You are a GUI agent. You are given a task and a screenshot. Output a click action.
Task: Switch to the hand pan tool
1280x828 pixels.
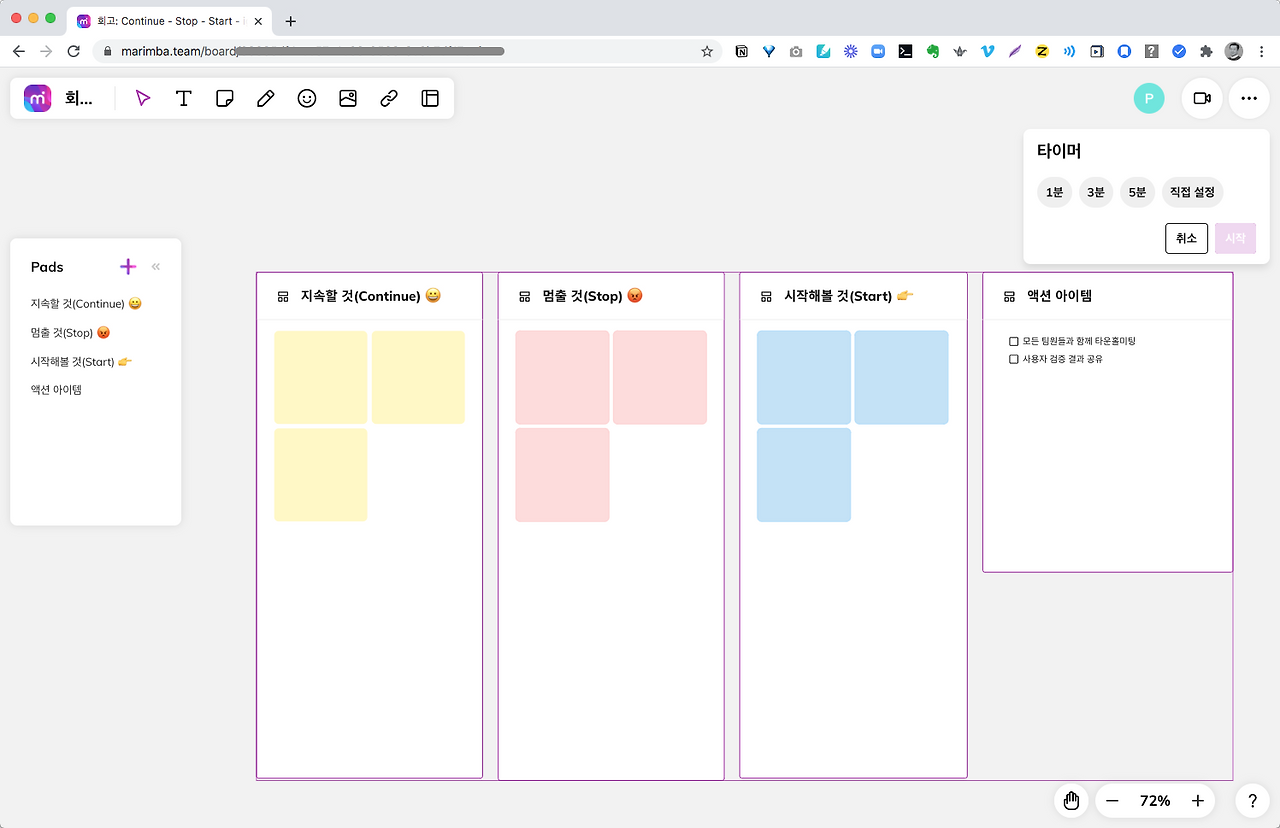click(1071, 801)
